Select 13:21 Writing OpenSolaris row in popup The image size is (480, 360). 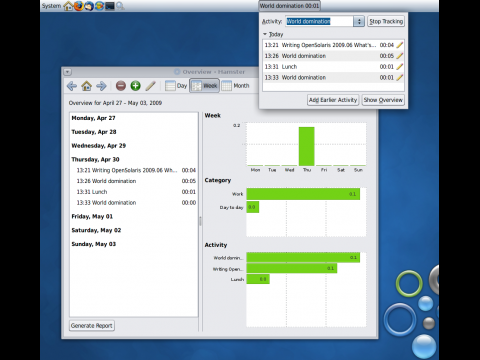[x=333, y=45]
